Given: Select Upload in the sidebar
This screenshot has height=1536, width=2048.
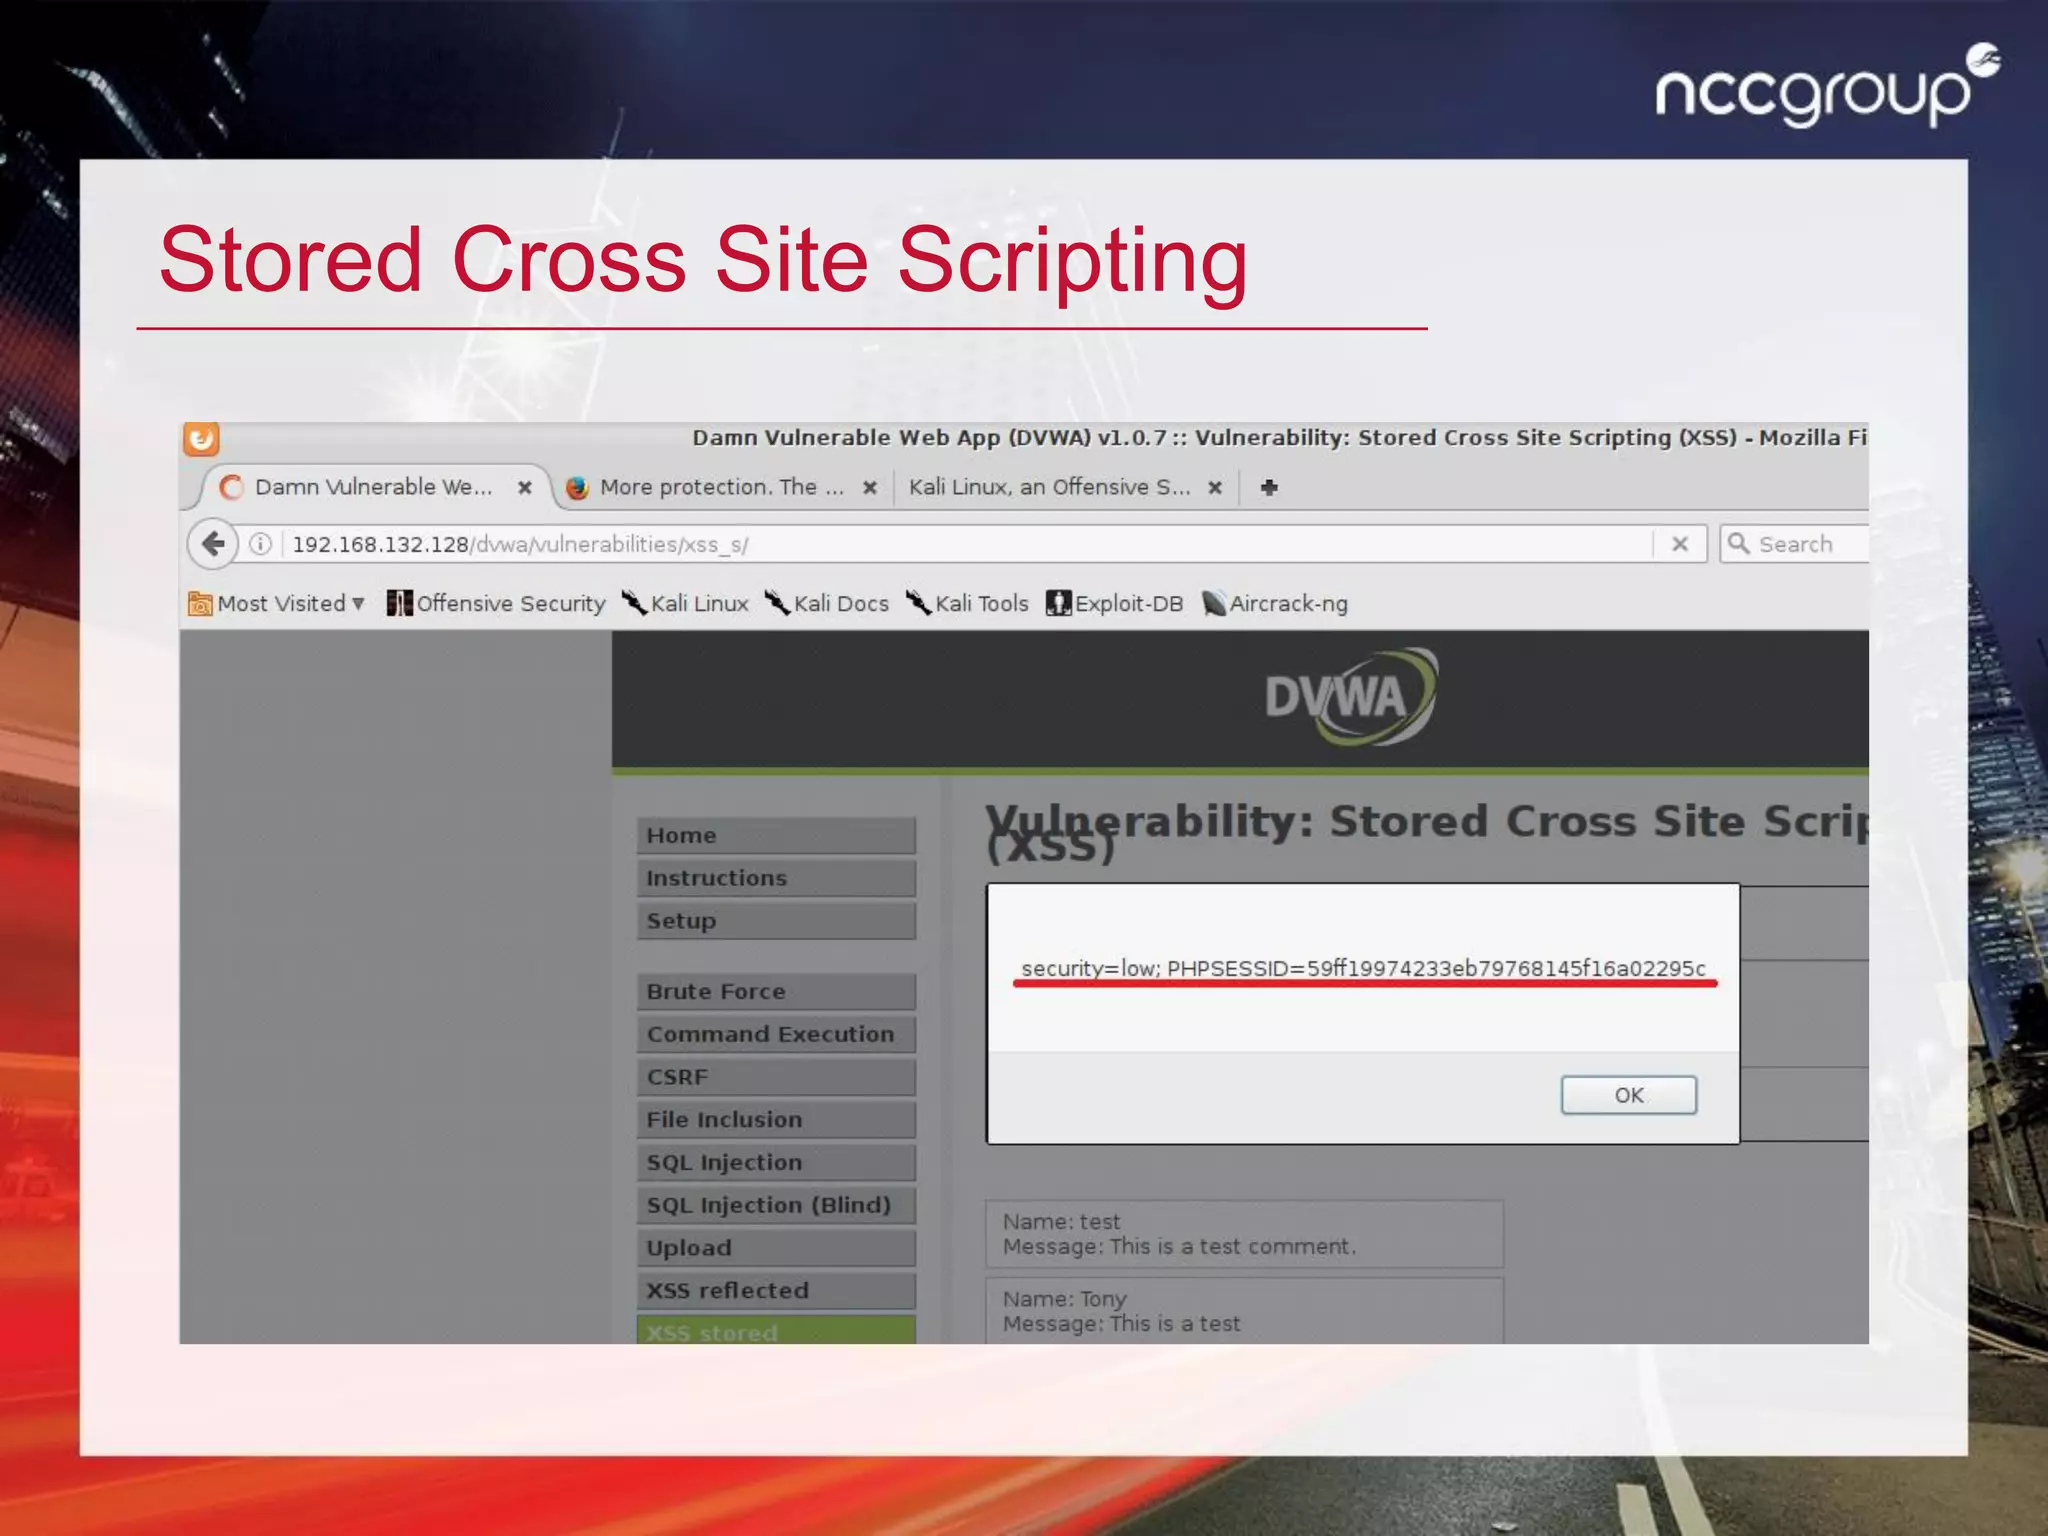Looking at the screenshot, I should click(776, 1248).
